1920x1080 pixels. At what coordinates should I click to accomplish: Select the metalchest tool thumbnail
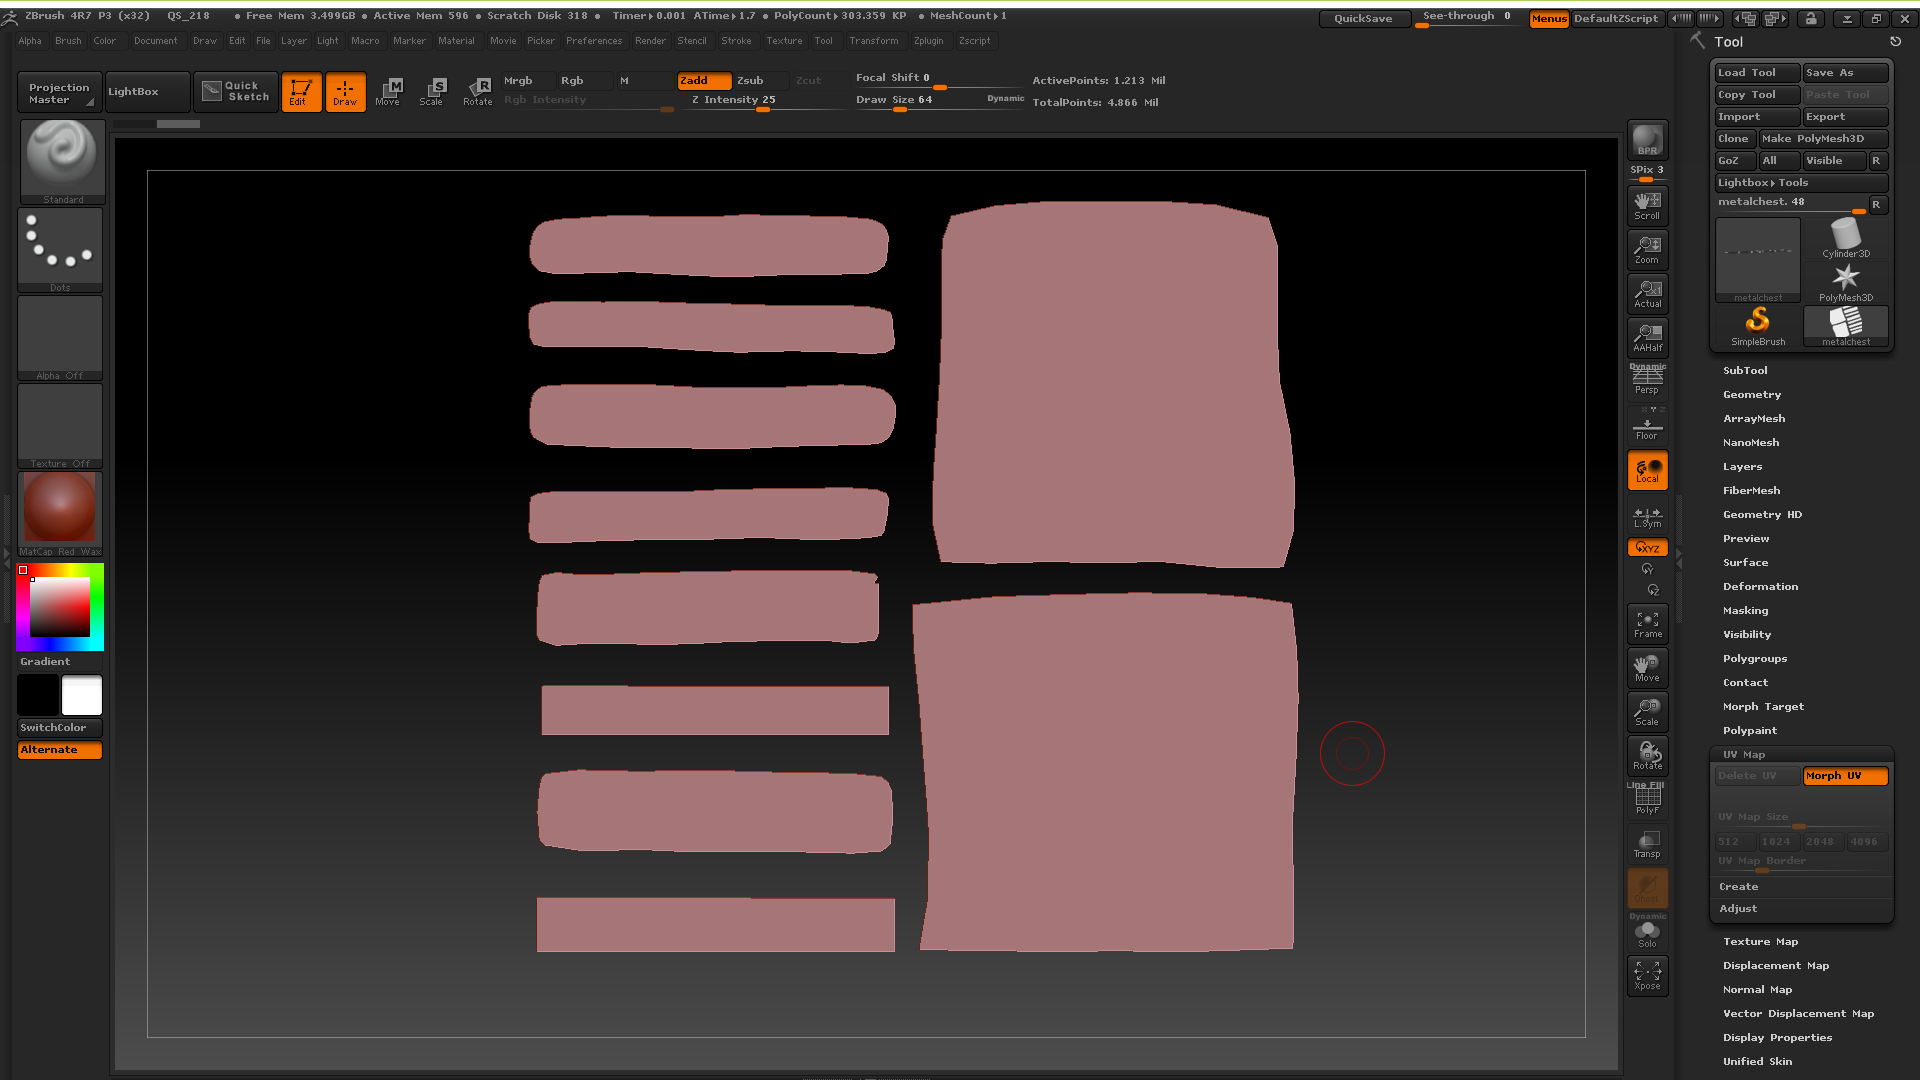tap(1846, 326)
